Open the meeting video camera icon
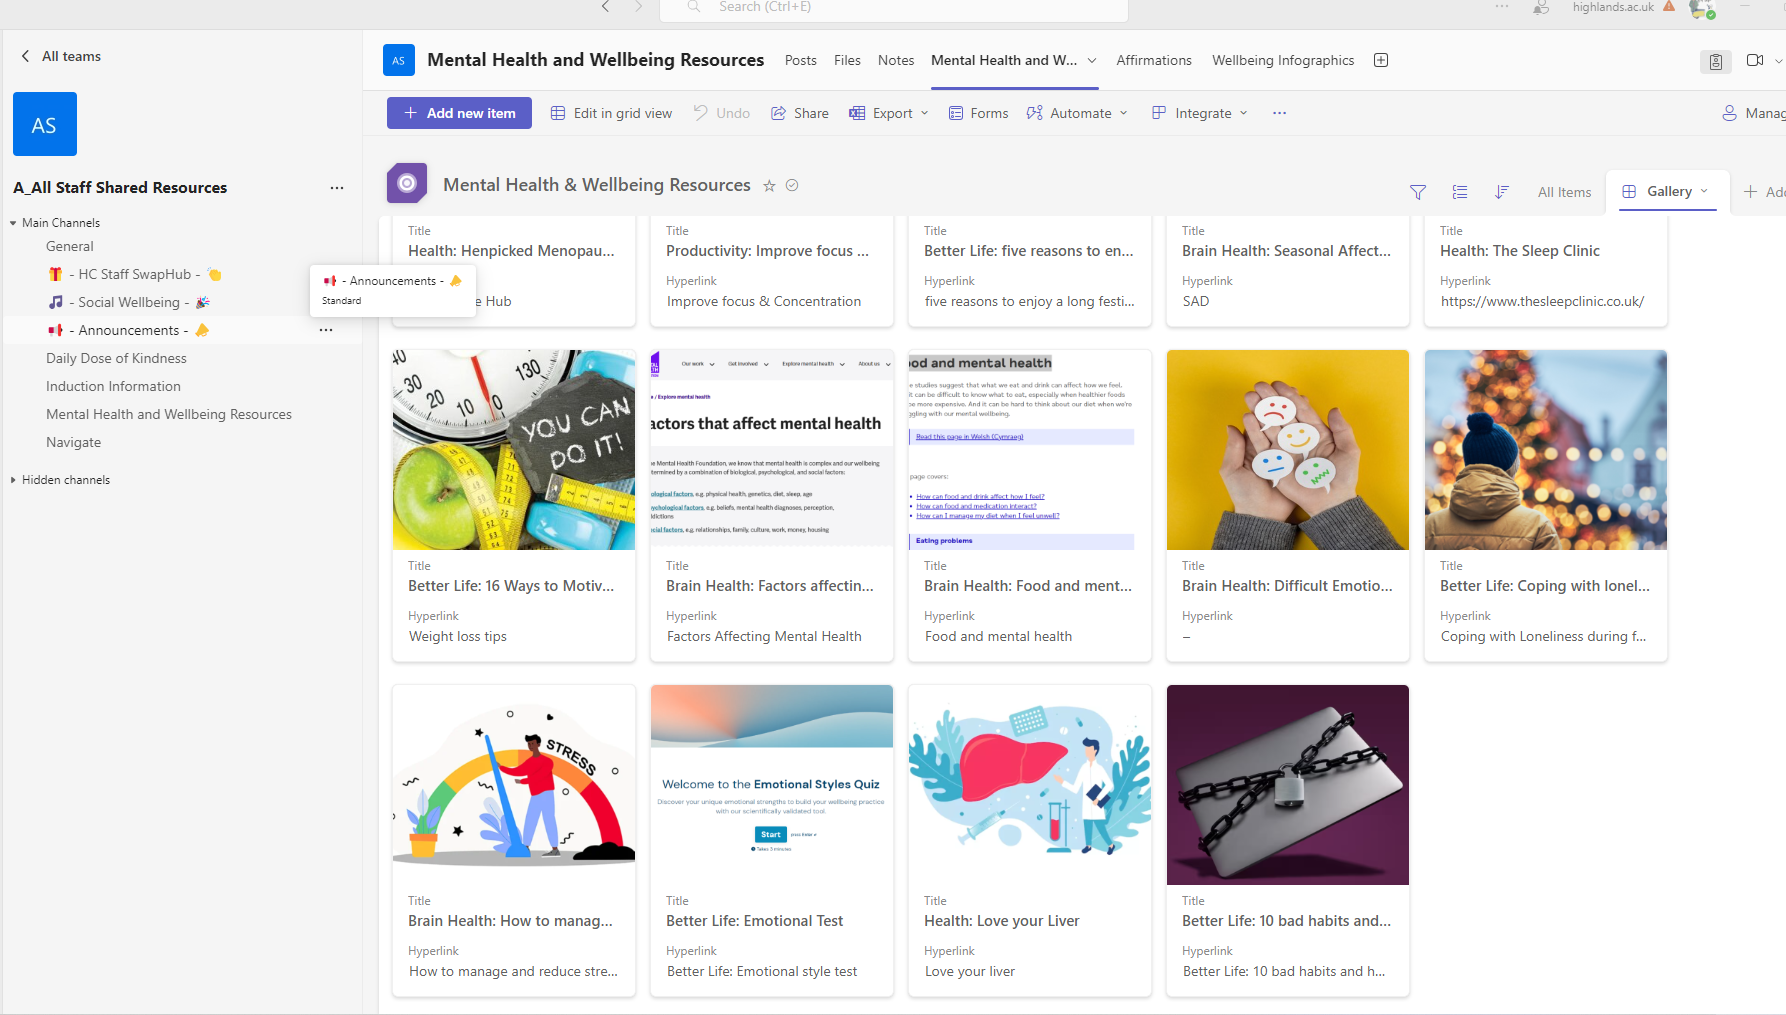The height and width of the screenshot is (1015, 1786). coord(1754,60)
